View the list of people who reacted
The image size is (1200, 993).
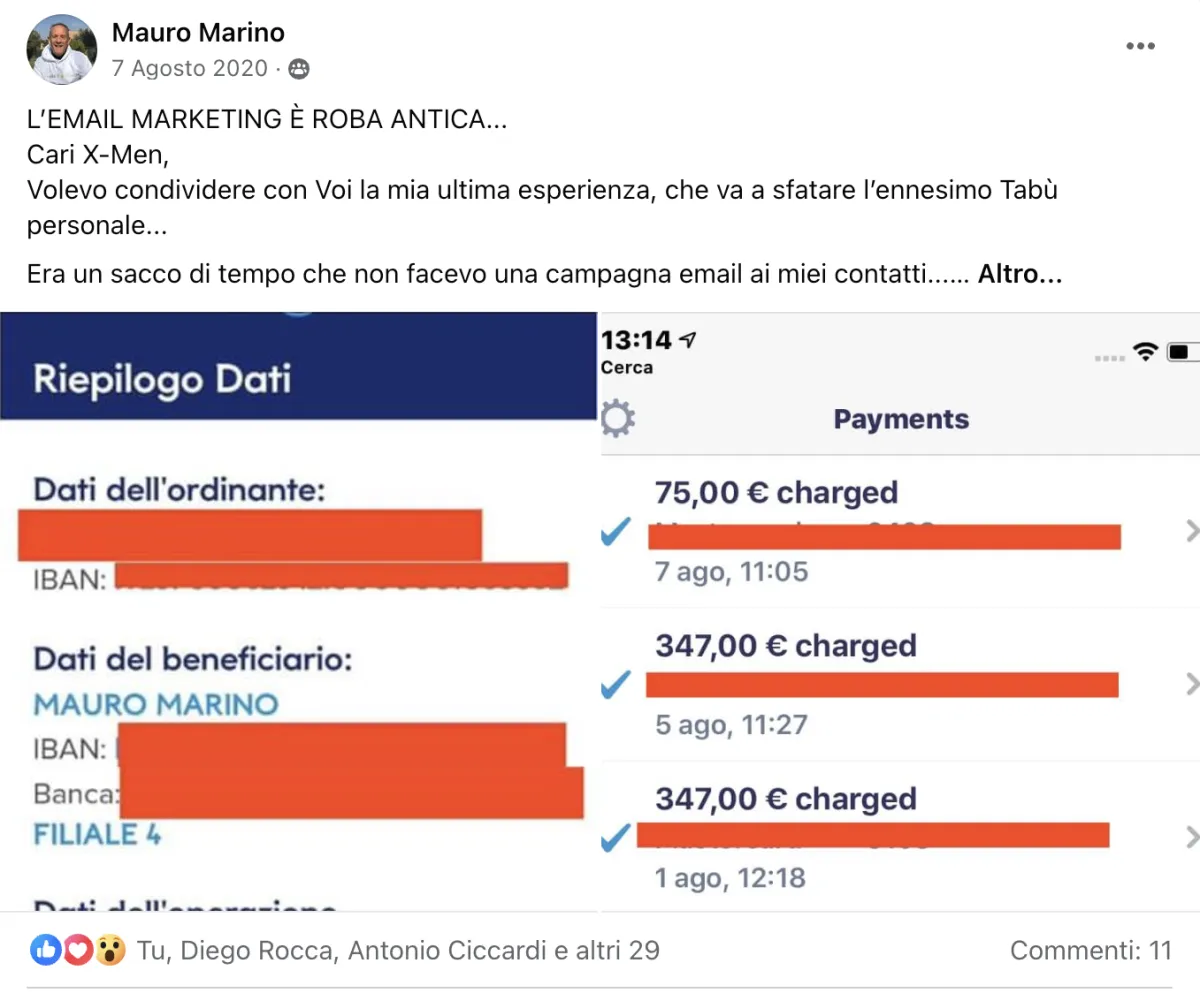pyautogui.click(x=398, y=950)
